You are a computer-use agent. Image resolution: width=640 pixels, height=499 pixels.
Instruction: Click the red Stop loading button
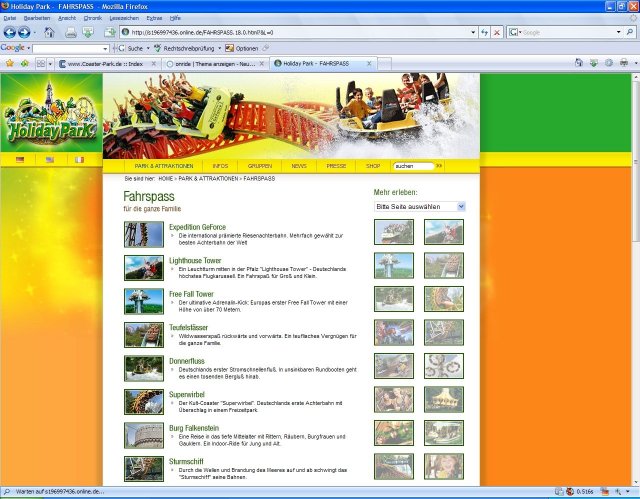point(497,32)
